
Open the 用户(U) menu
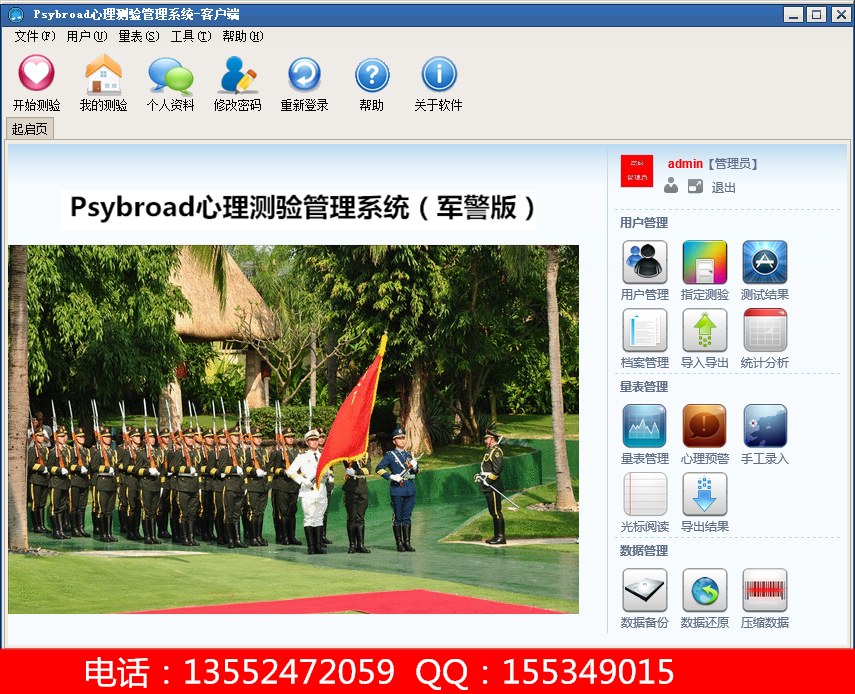point(87,36)
